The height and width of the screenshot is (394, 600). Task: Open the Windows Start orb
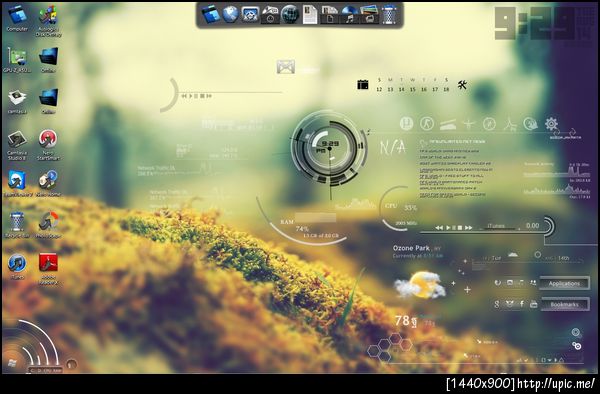(11, 363)
